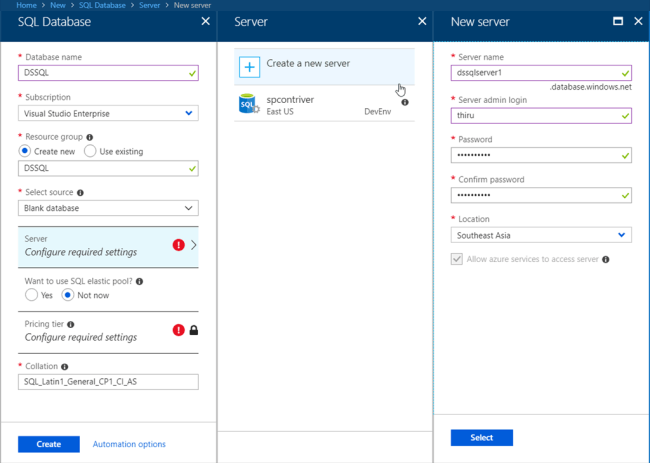Click info icon beside Resource group
This screenshot has width=650, height=463.
pyautogui.click(x=90, y=137)
